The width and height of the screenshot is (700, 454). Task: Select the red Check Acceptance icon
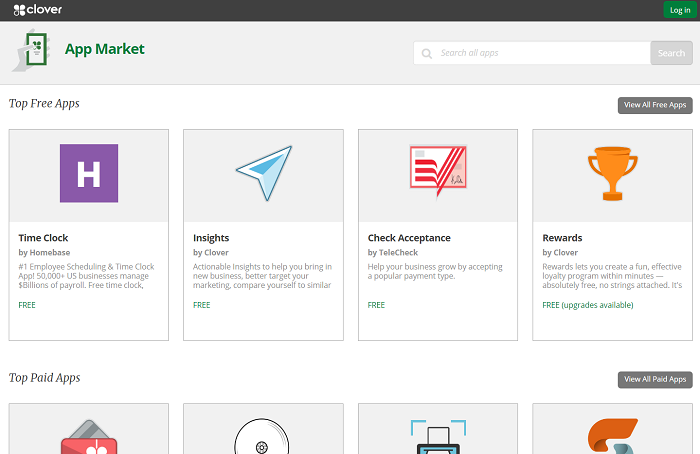438,170
